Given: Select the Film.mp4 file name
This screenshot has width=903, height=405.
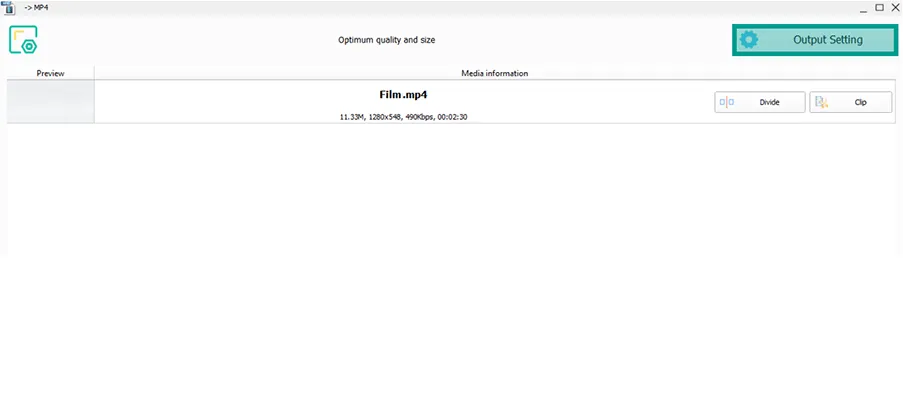Looking at the screenshot, I should (x=403, y=94).
